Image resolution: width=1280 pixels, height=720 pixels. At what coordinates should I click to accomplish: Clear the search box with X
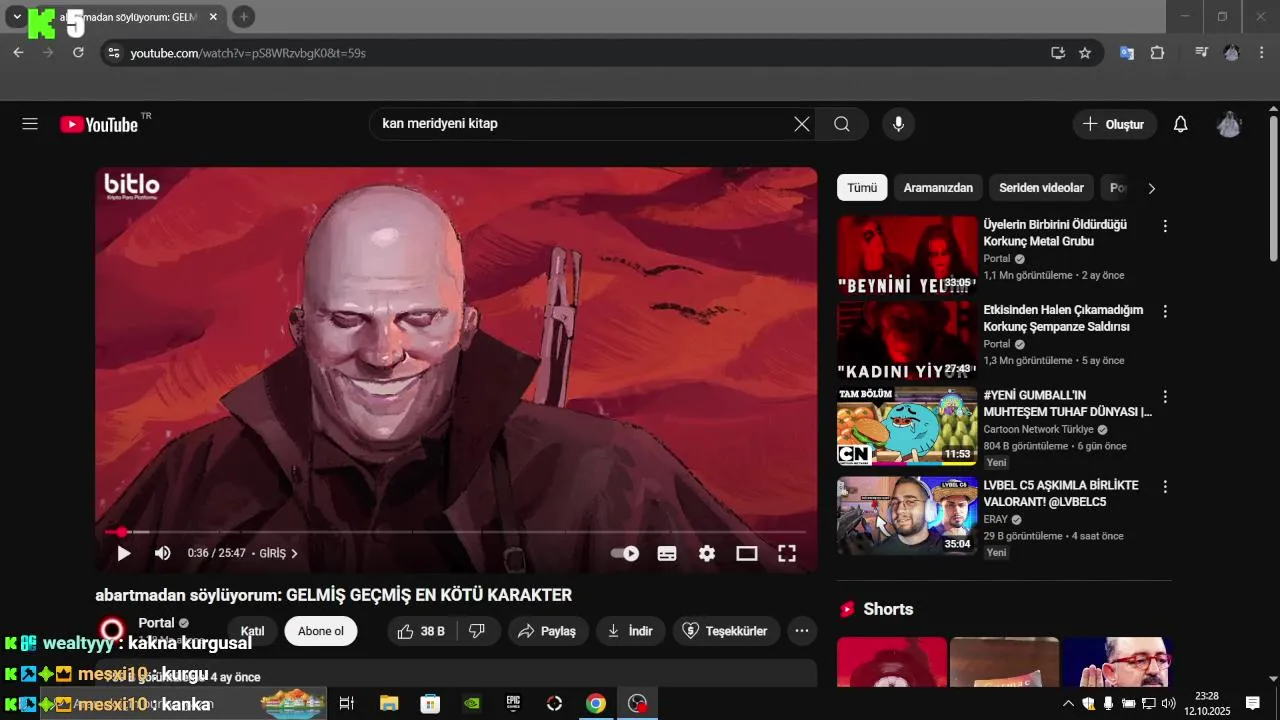click(802, 124)
